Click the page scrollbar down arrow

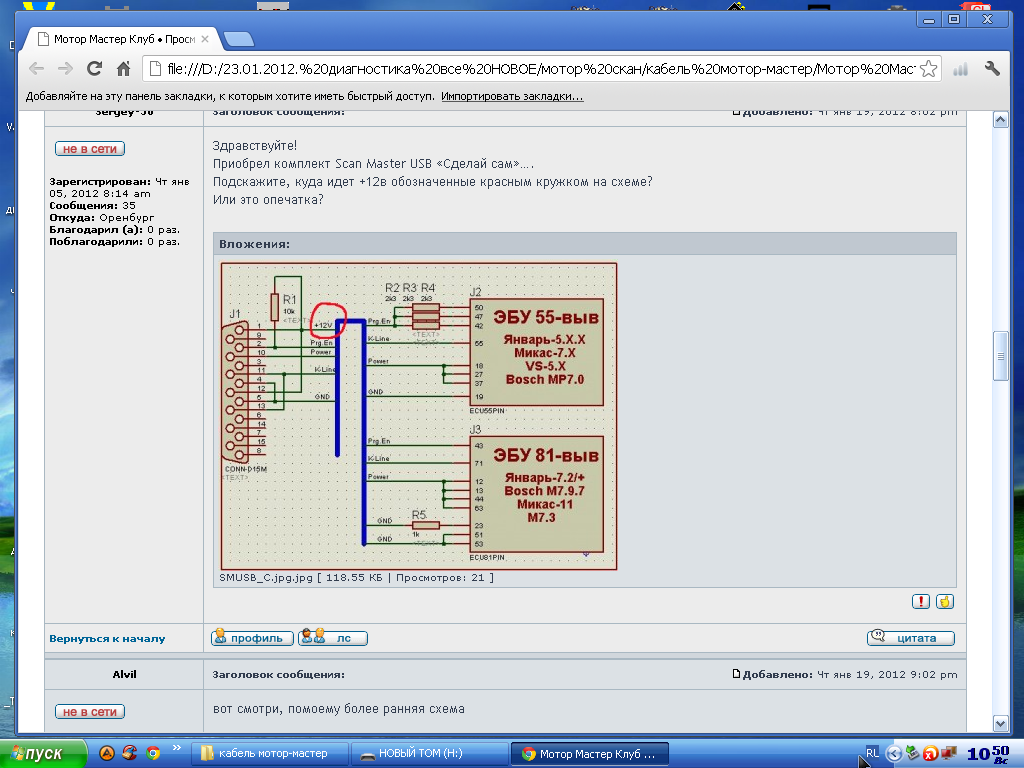tap(1000, 723)
